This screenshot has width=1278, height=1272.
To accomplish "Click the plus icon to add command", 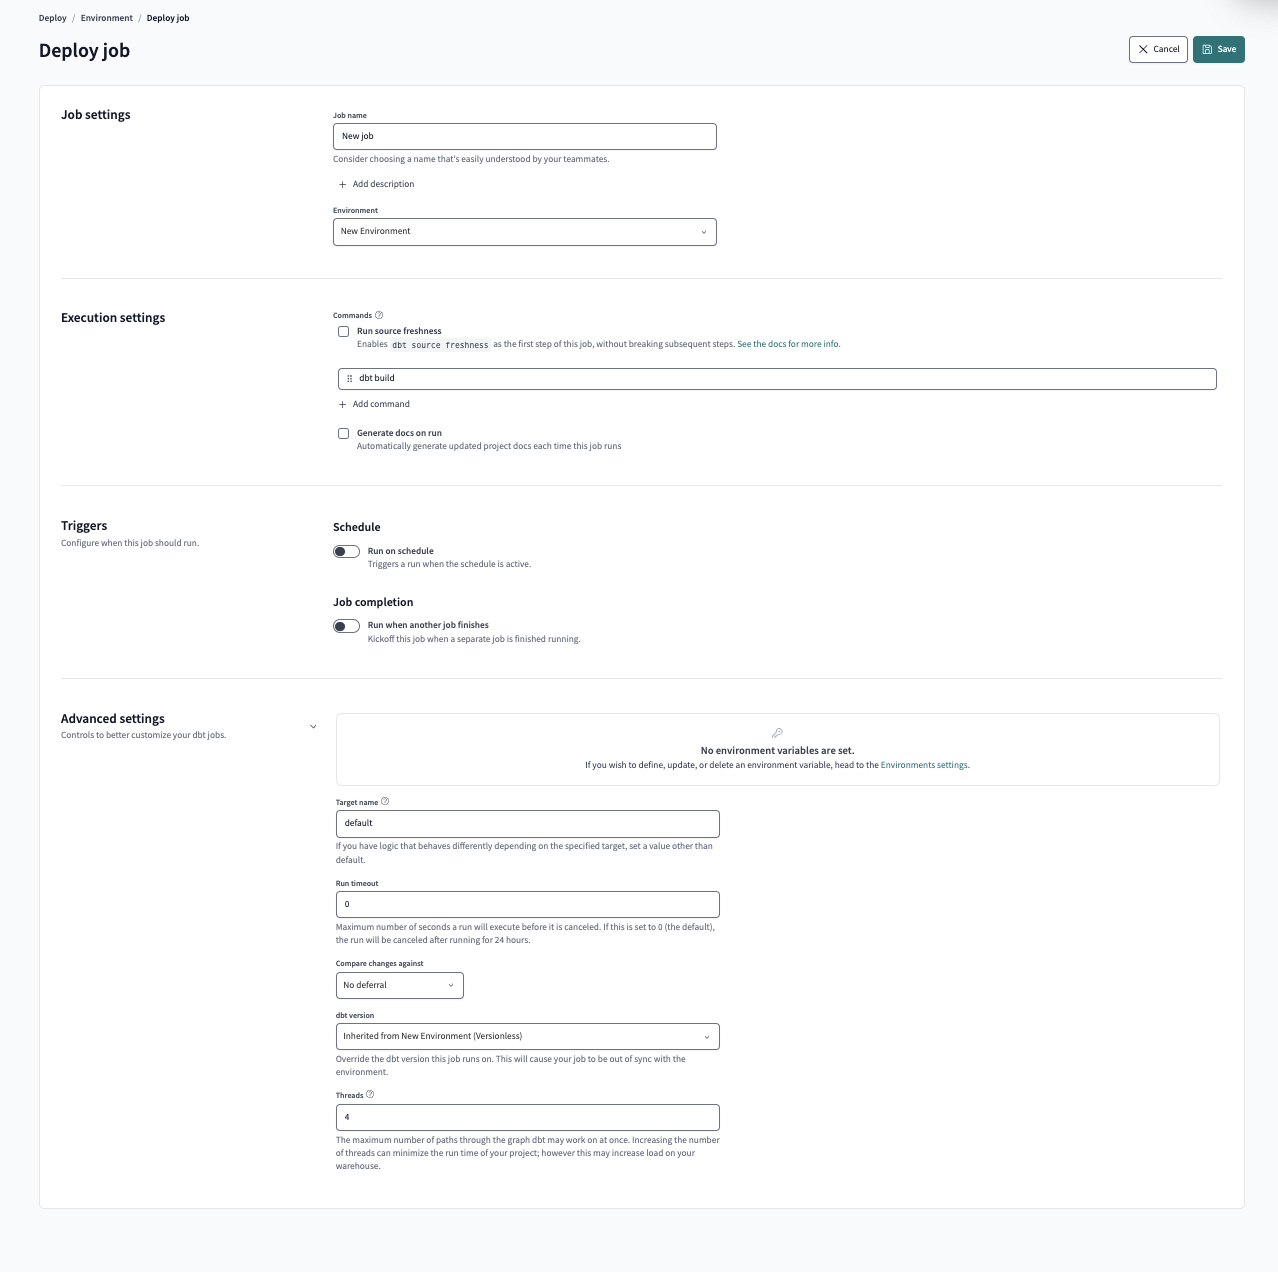I will [x=343, y=404].
